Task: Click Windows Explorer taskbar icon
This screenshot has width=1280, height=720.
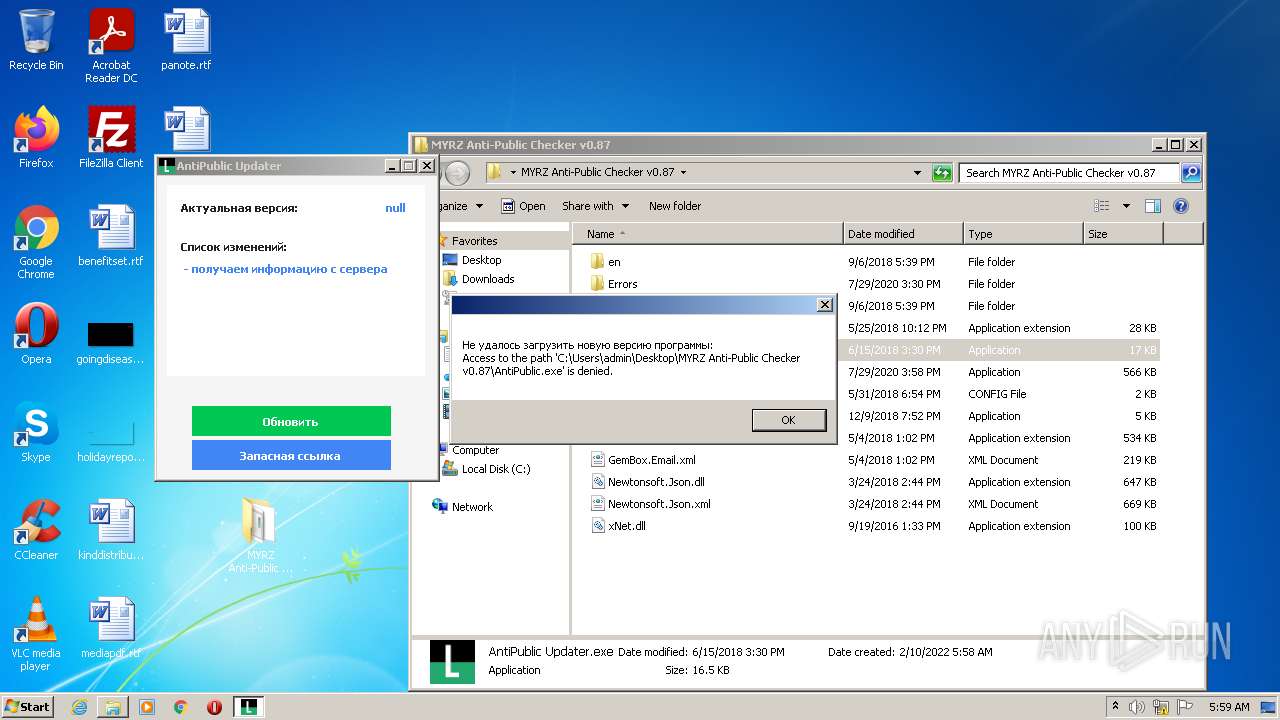Action: [x=113, y=707]
